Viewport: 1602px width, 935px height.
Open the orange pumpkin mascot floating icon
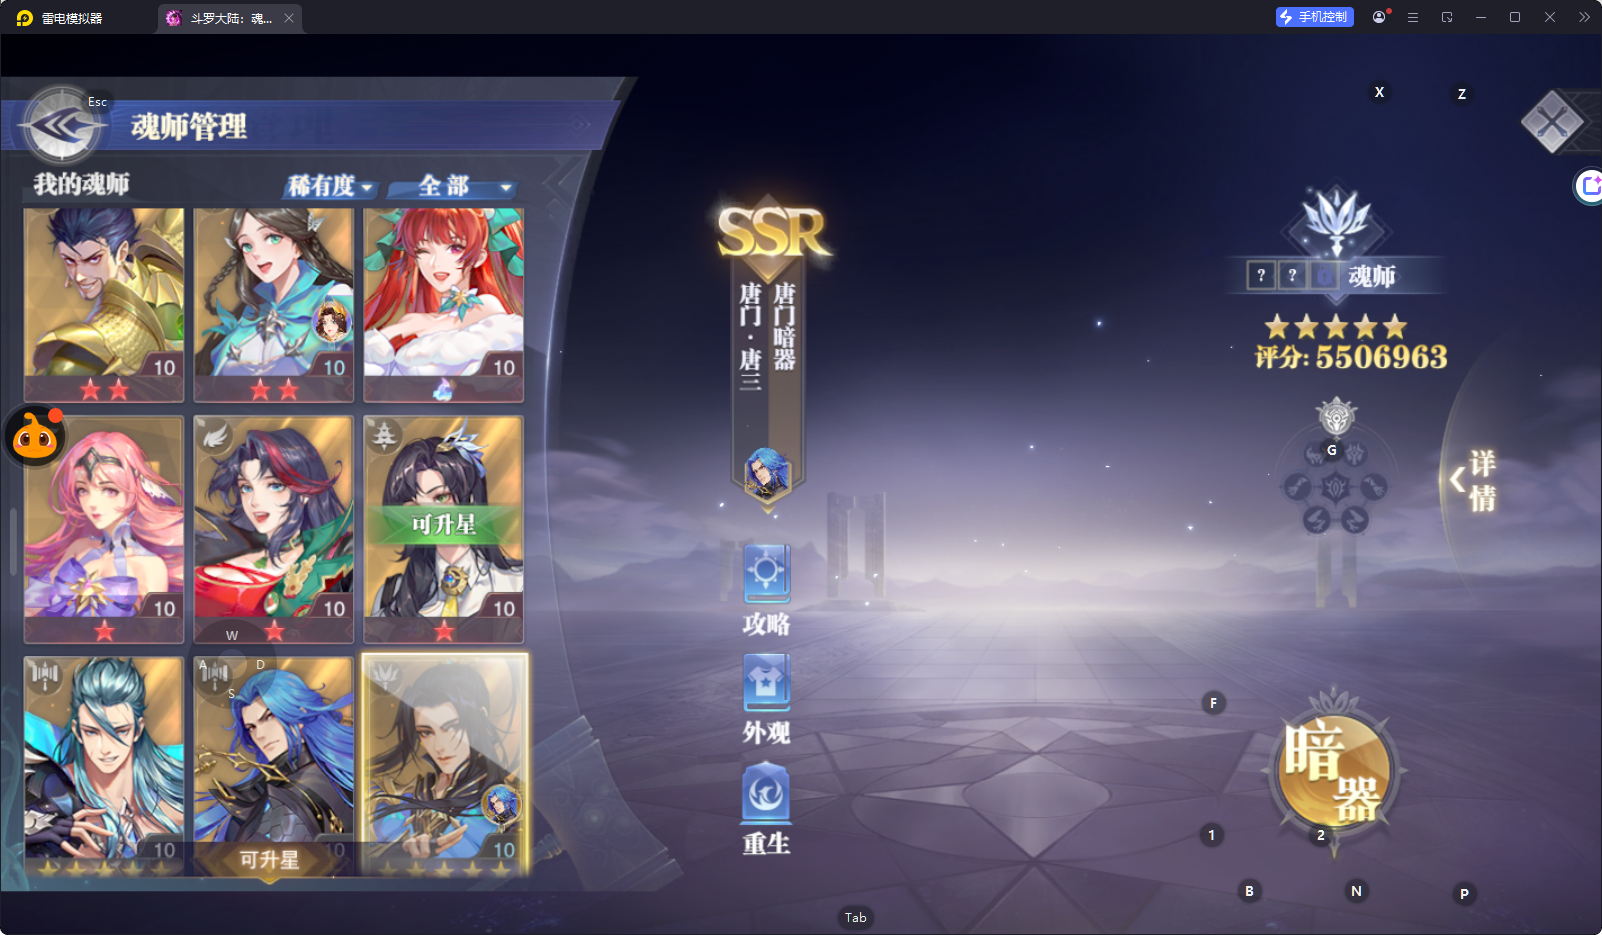point(36,436)
